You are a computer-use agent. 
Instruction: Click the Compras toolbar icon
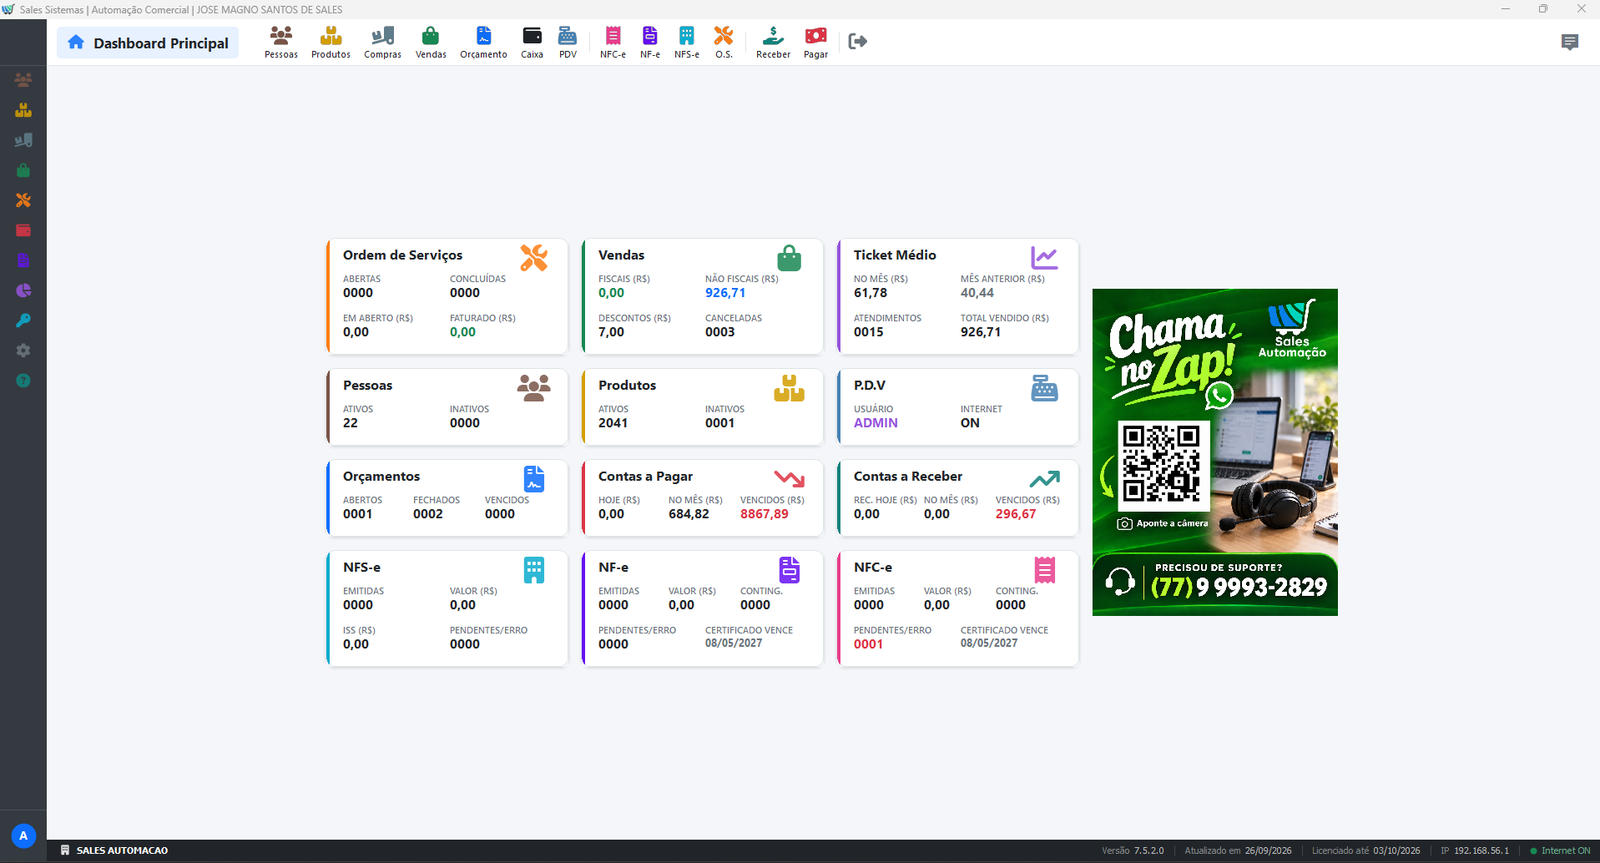click(383, 42)
